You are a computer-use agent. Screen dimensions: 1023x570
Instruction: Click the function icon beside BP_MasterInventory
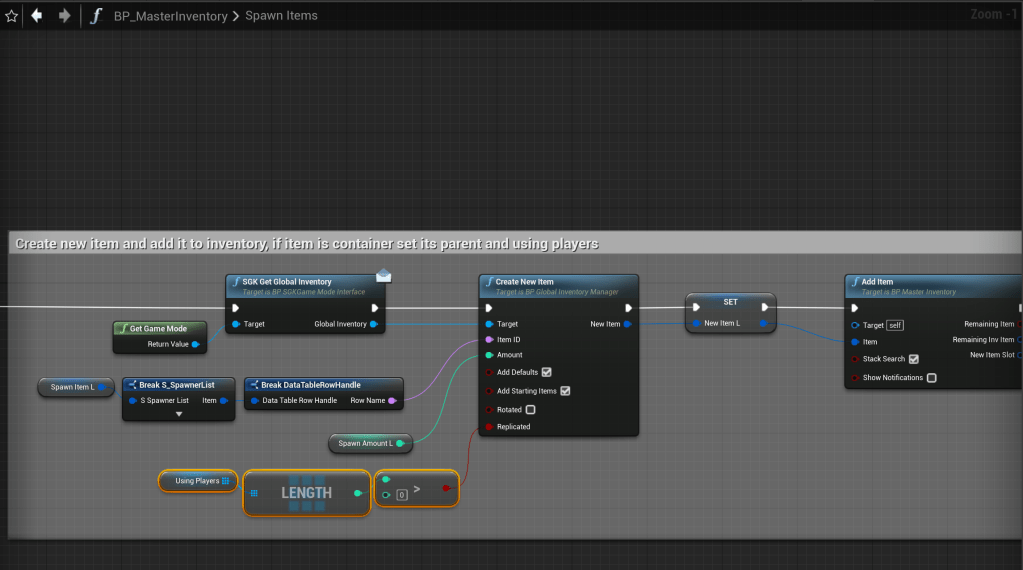point(96,16)
